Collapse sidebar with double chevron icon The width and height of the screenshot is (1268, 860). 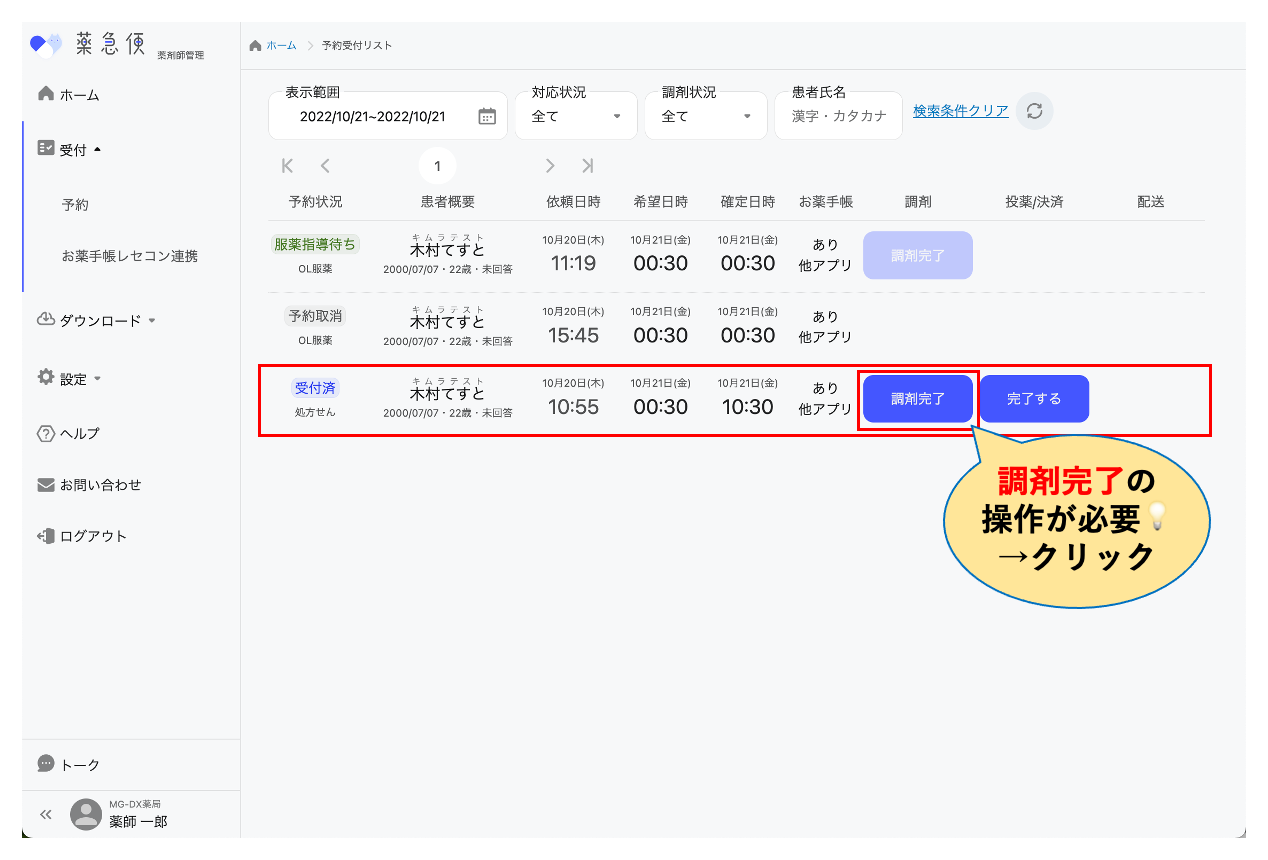tap(45, 814)
